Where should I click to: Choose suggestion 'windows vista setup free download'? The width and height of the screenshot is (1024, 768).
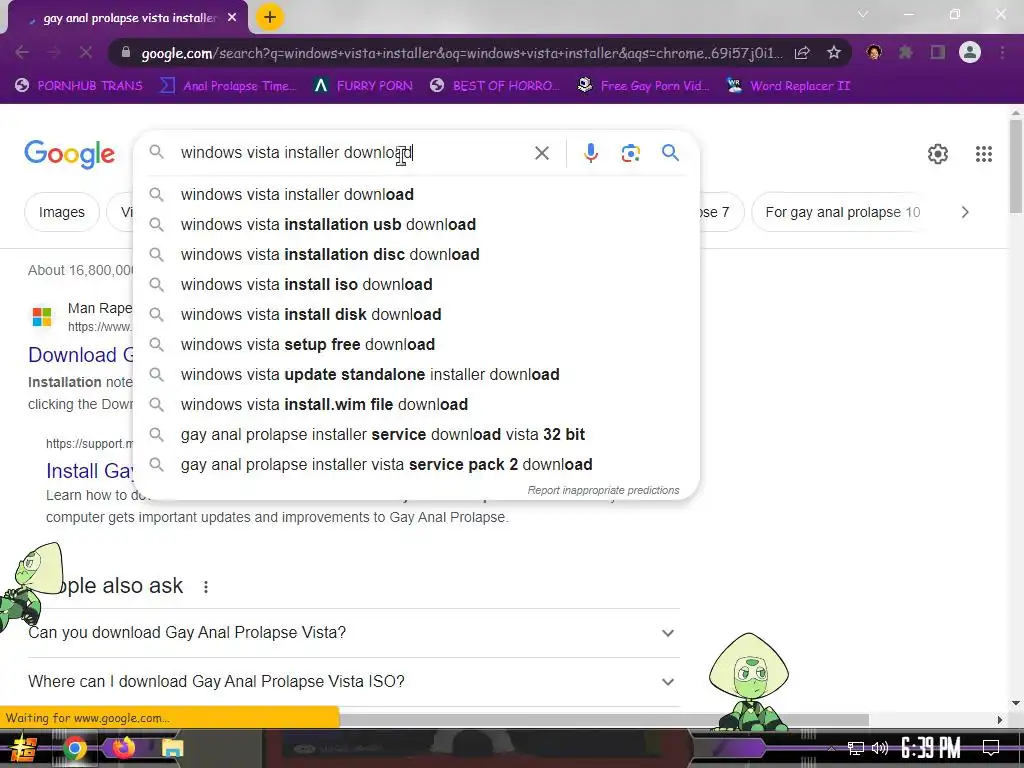[x=416, y=345]
